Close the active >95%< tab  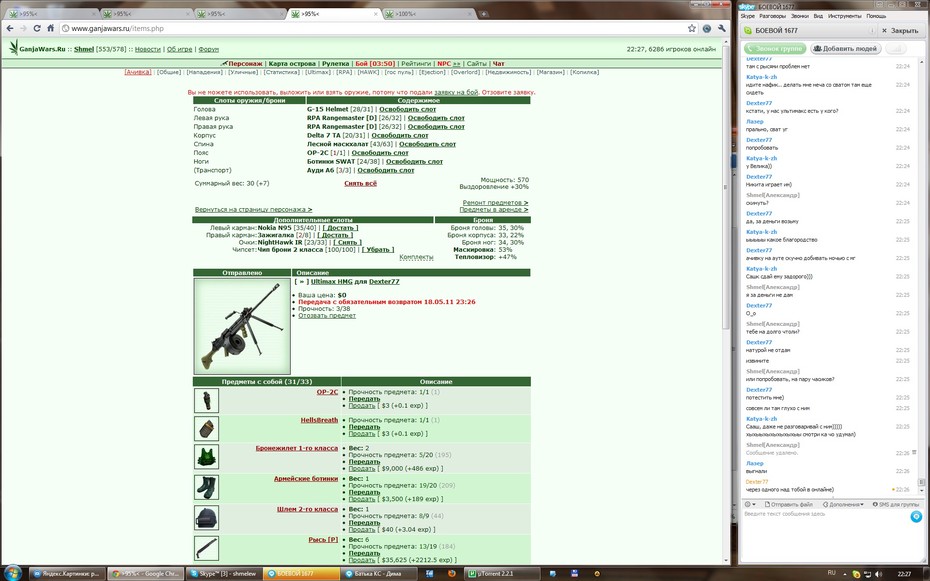(x=376, y=14)
